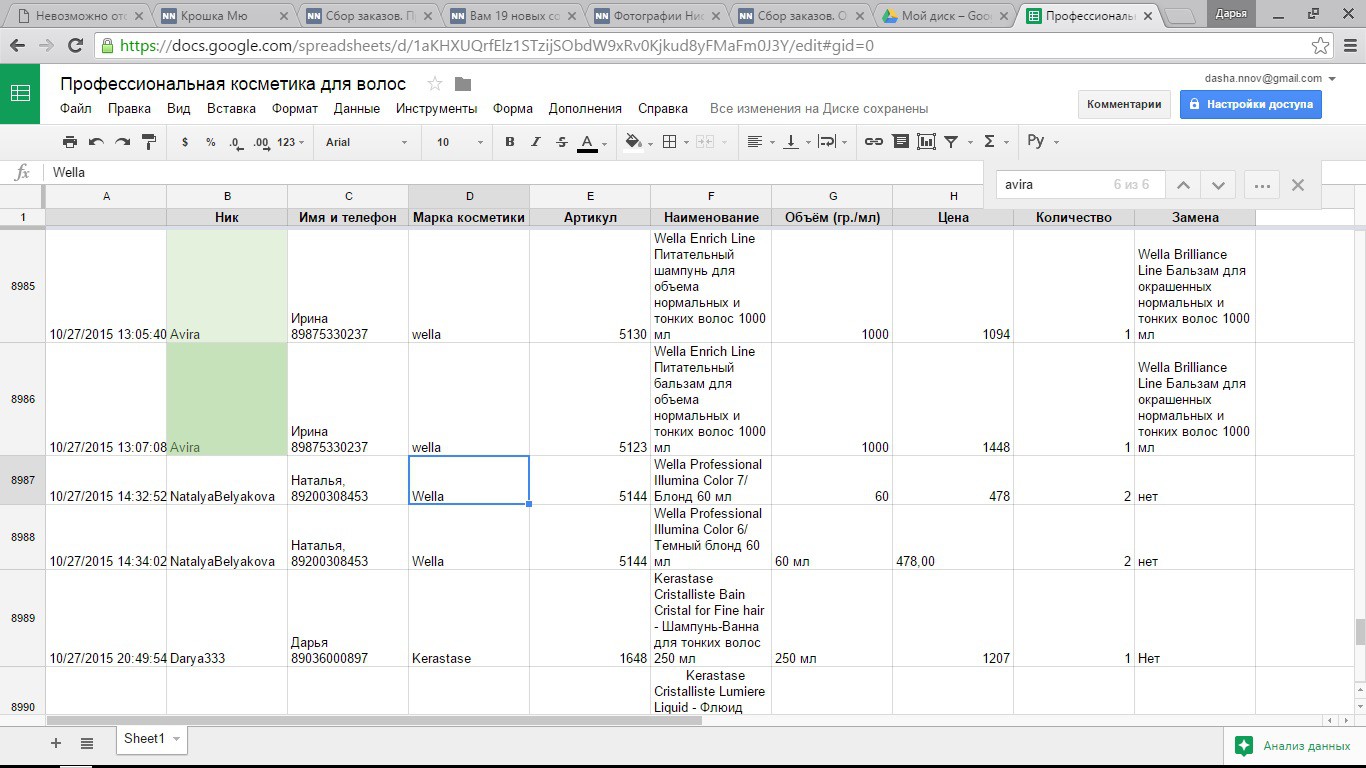Go to next search result
Screen dimensions: 1366x768
point(1218,185)
